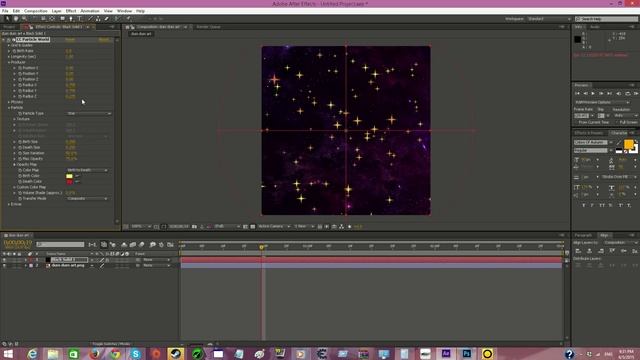This screenshot has width=640, height=360.
Task: Toggle Birth Rate stopwatch
Action: 14,51
